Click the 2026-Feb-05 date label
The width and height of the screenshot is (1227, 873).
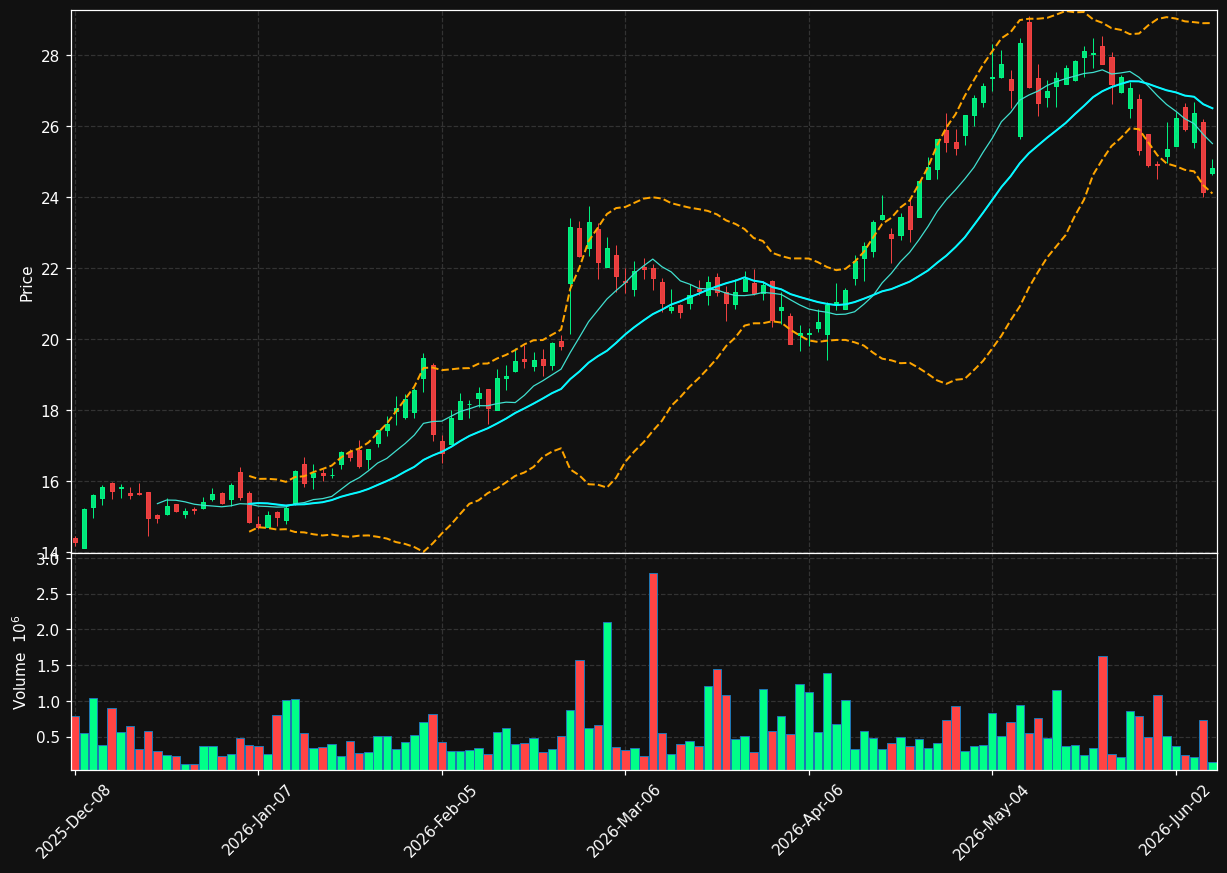click(x=441, y=821)
